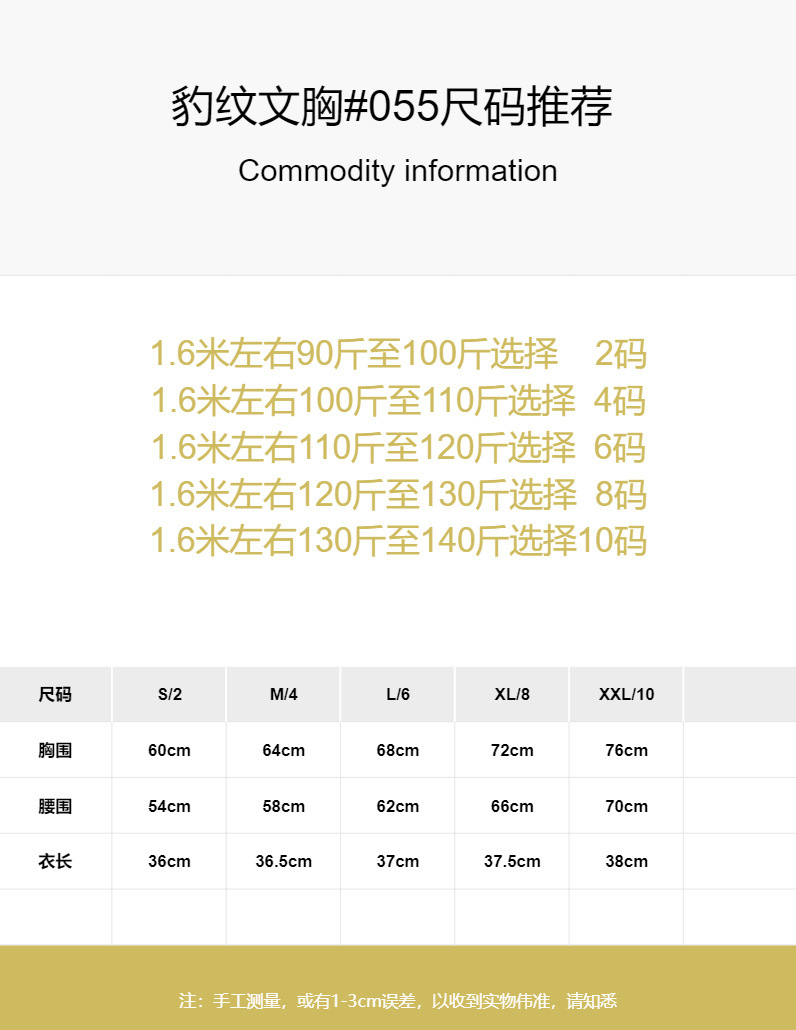
Task: Click the XL/8 size column header
Action: pyautogui.click(x=512, y=694)
